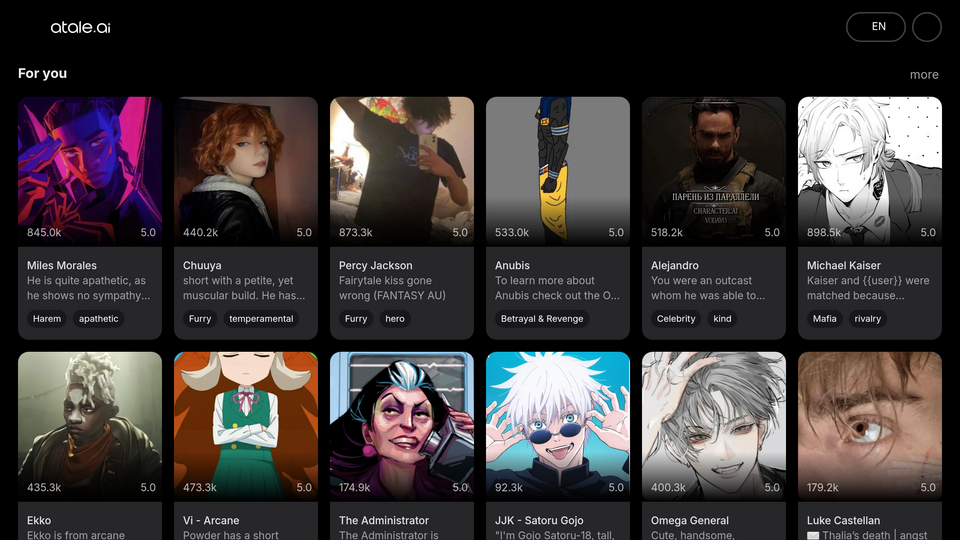Click the Luke Castellan name text

(844, 520)
